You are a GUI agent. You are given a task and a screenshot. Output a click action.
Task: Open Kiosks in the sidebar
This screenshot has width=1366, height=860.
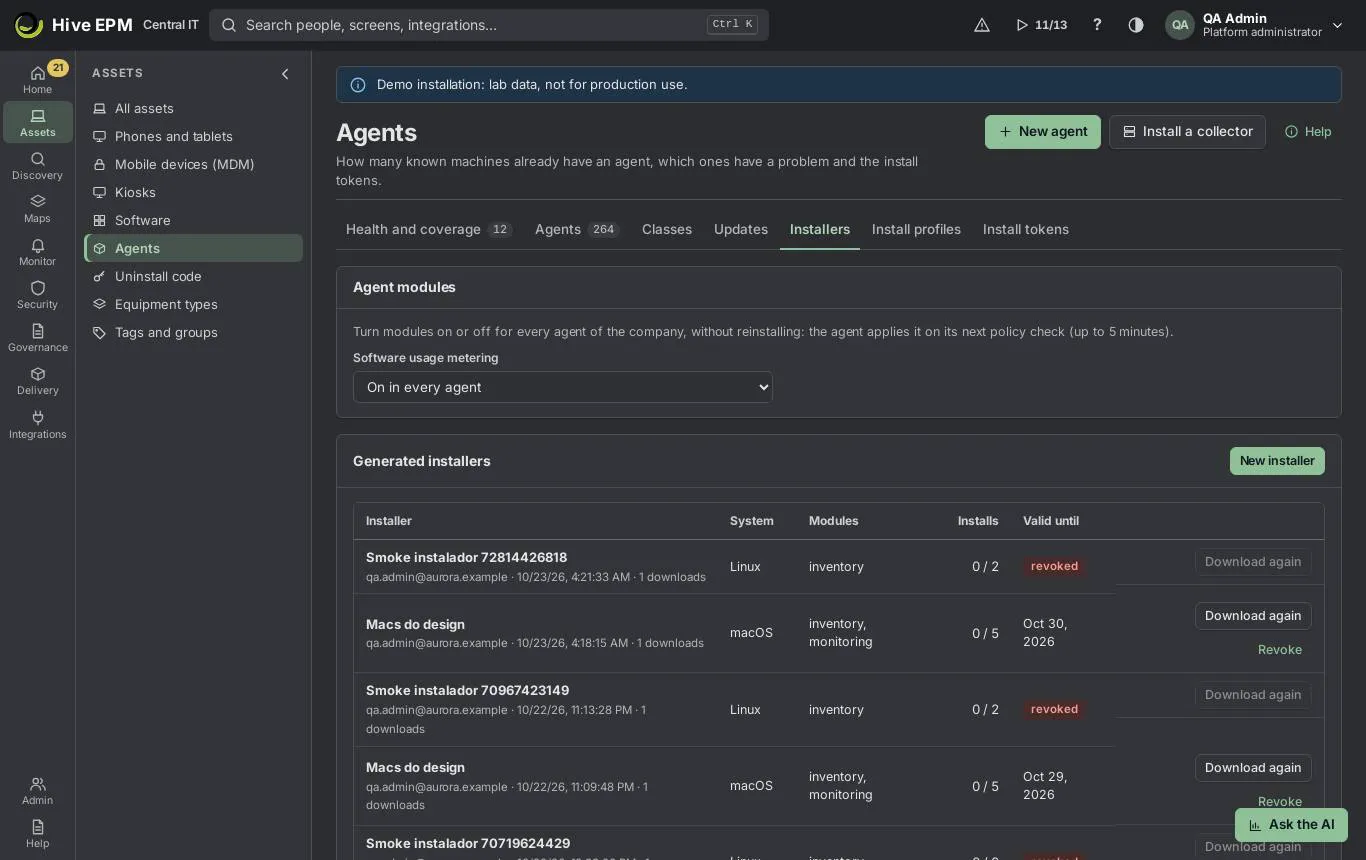194,192
